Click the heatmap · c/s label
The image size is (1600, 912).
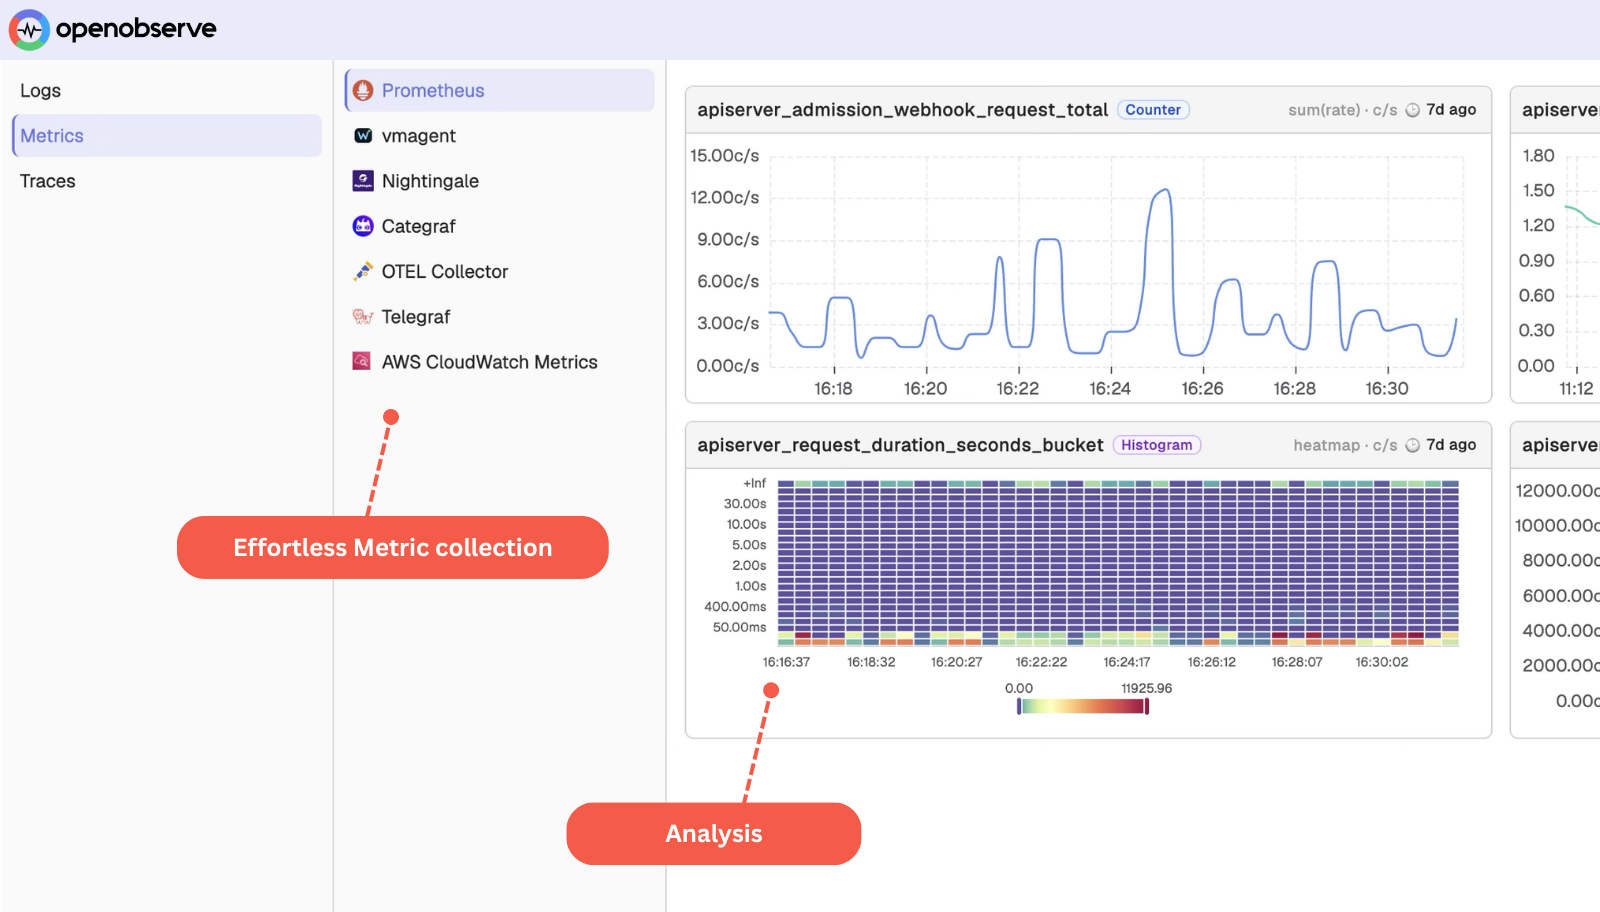(1345, 445)
